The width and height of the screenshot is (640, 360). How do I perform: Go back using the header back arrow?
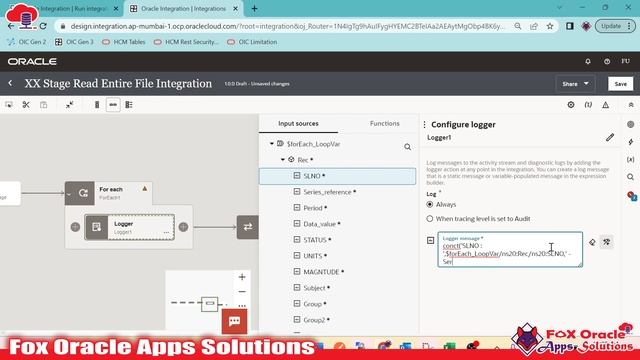(10, 83)
